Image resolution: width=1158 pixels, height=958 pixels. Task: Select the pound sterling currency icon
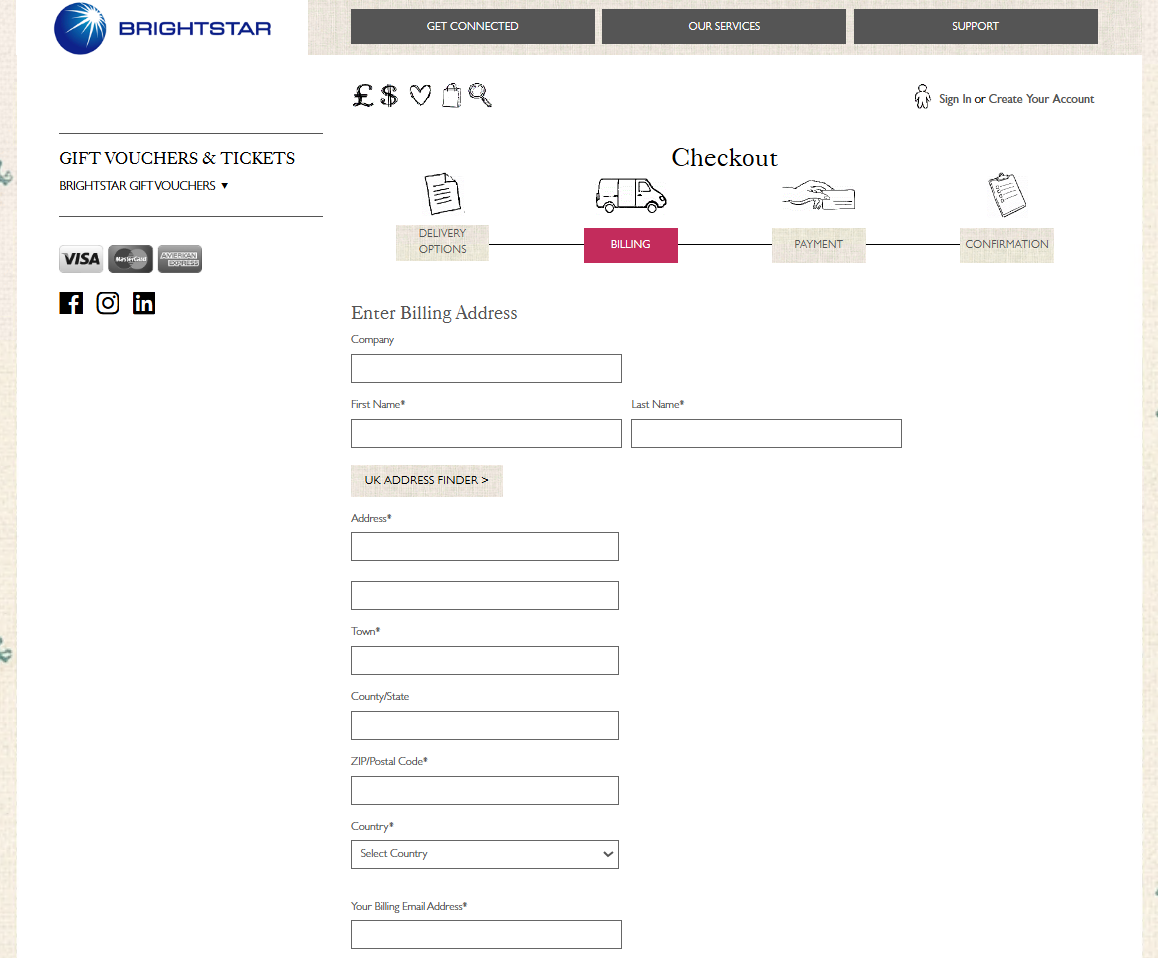[x=362, y=95]
